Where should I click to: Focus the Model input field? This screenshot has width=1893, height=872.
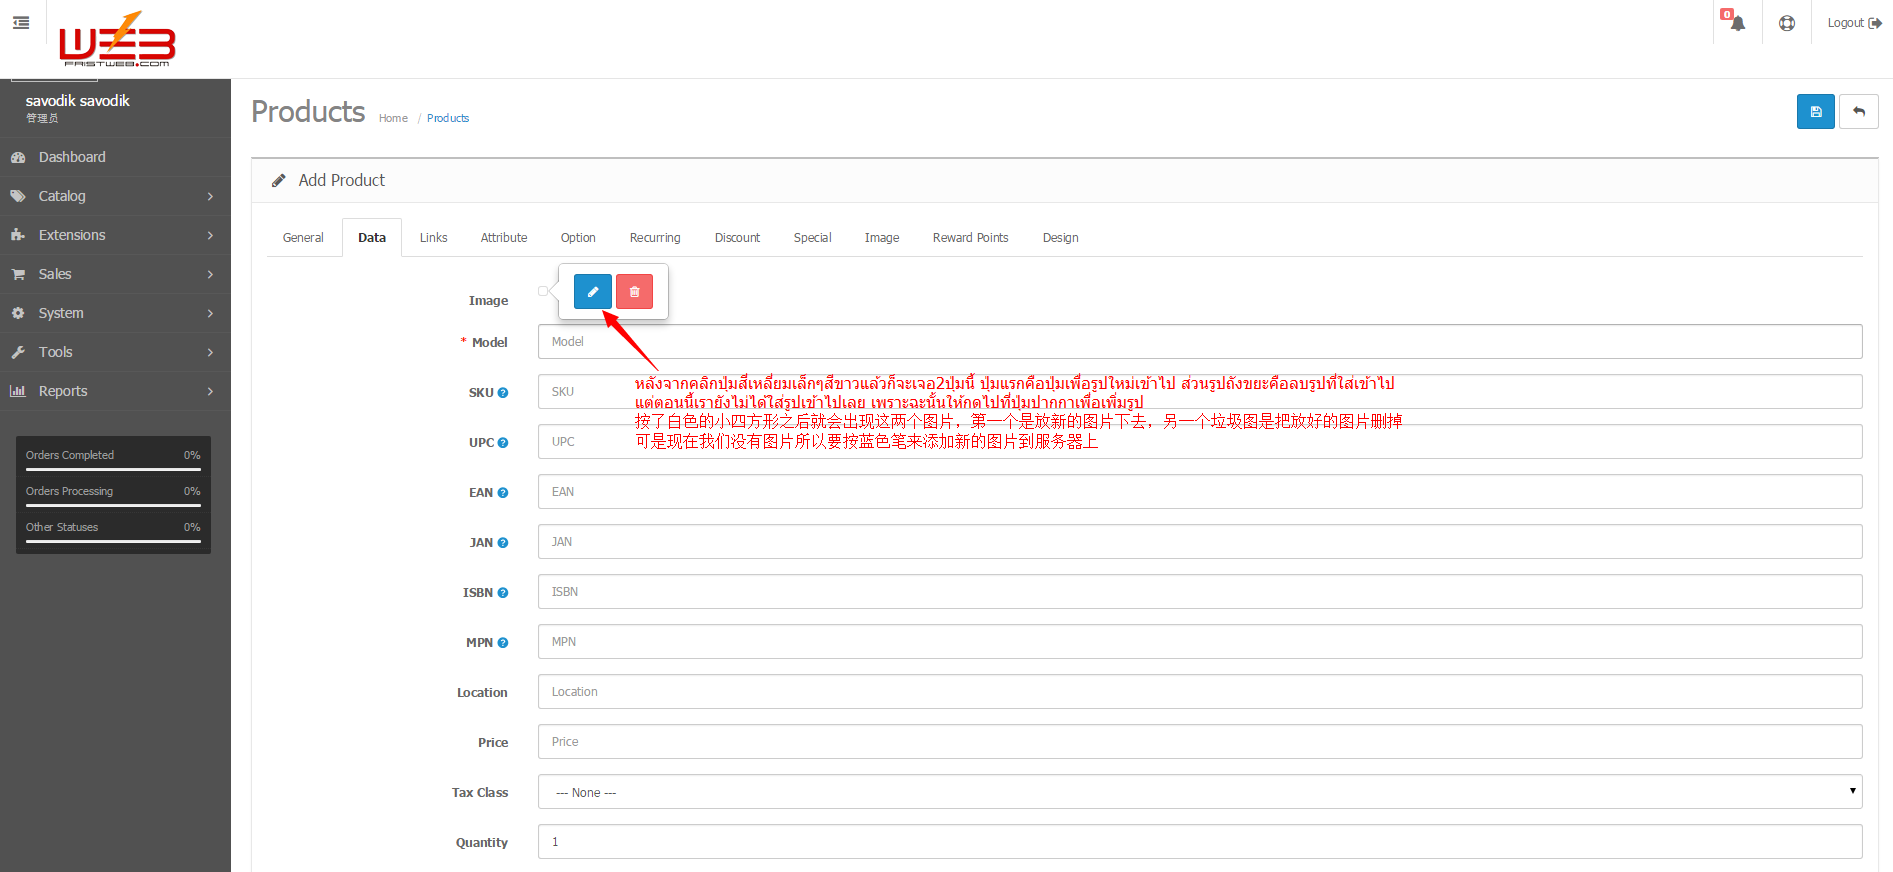[1200, 342]
